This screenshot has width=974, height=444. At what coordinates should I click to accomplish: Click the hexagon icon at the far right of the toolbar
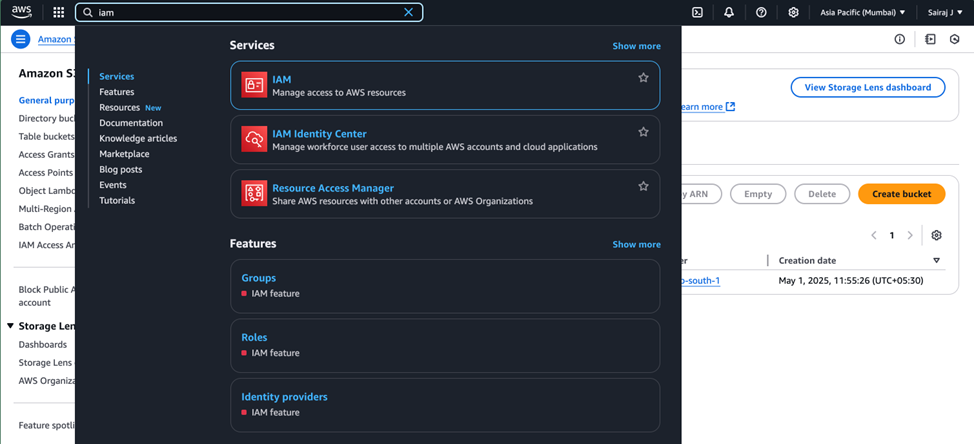[x=955, y=39]
